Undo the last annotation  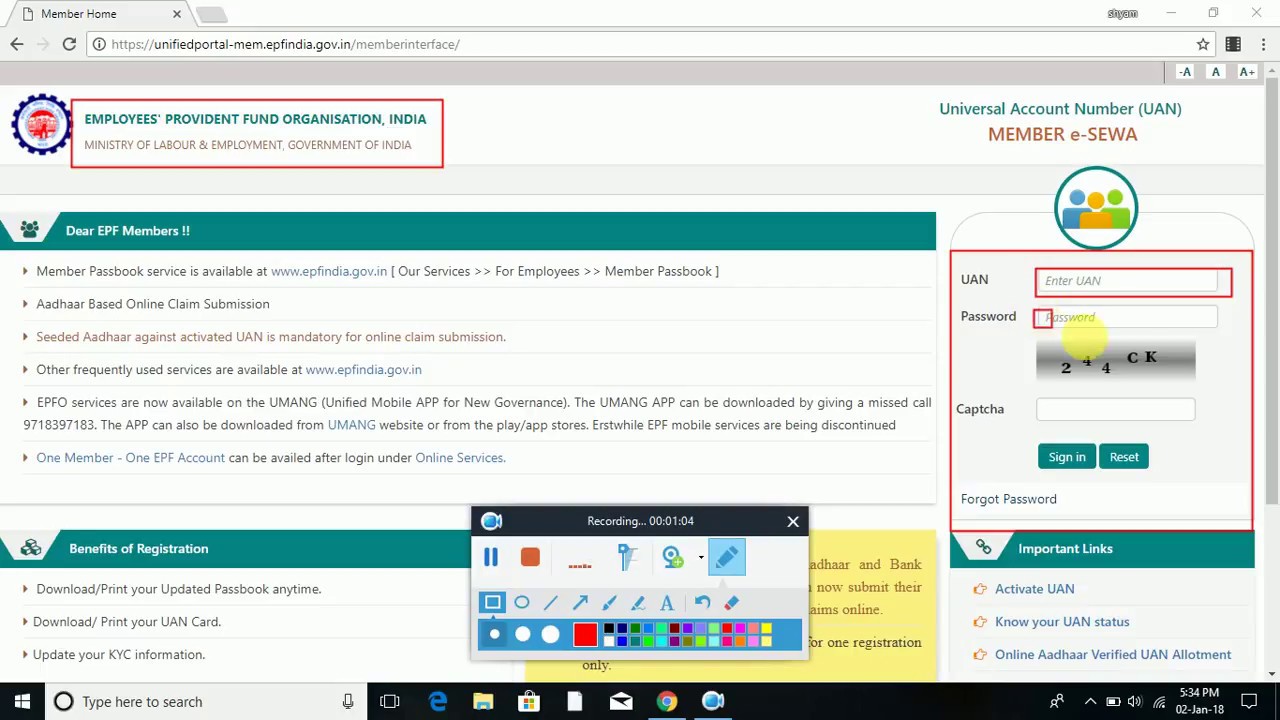pos(702,602)
